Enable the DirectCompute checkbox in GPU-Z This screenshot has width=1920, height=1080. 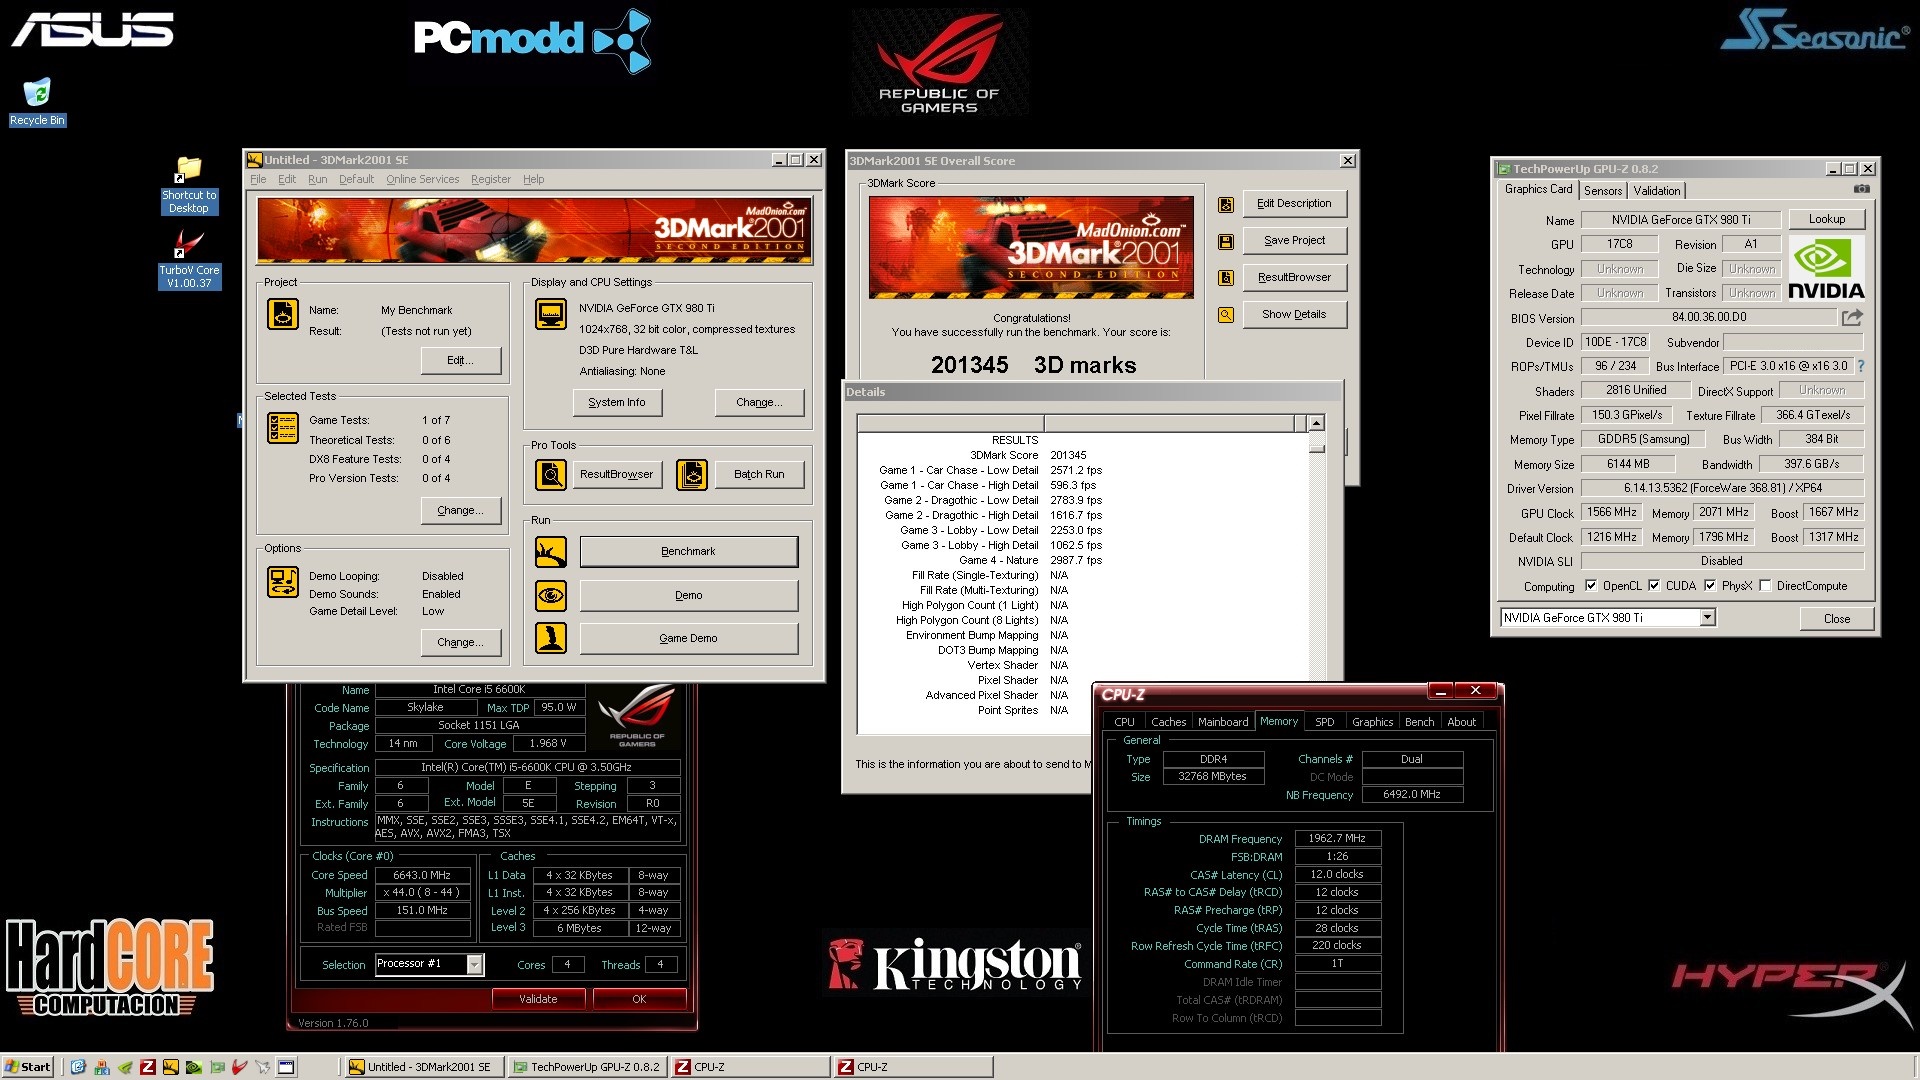point(1765,586)
